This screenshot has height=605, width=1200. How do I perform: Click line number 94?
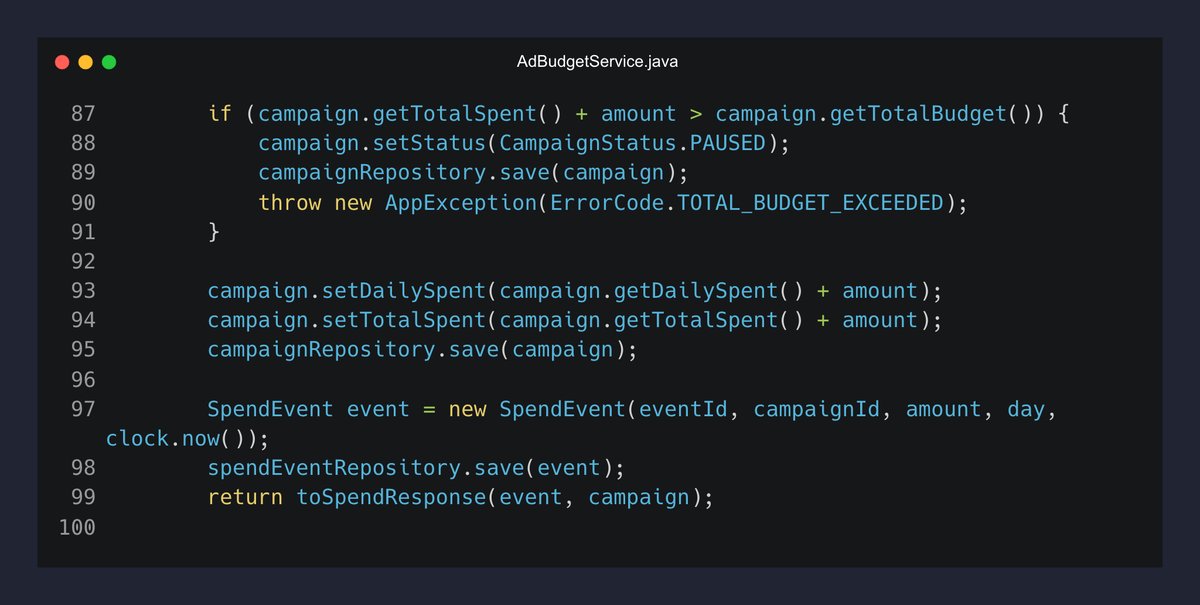click(83, 320)
